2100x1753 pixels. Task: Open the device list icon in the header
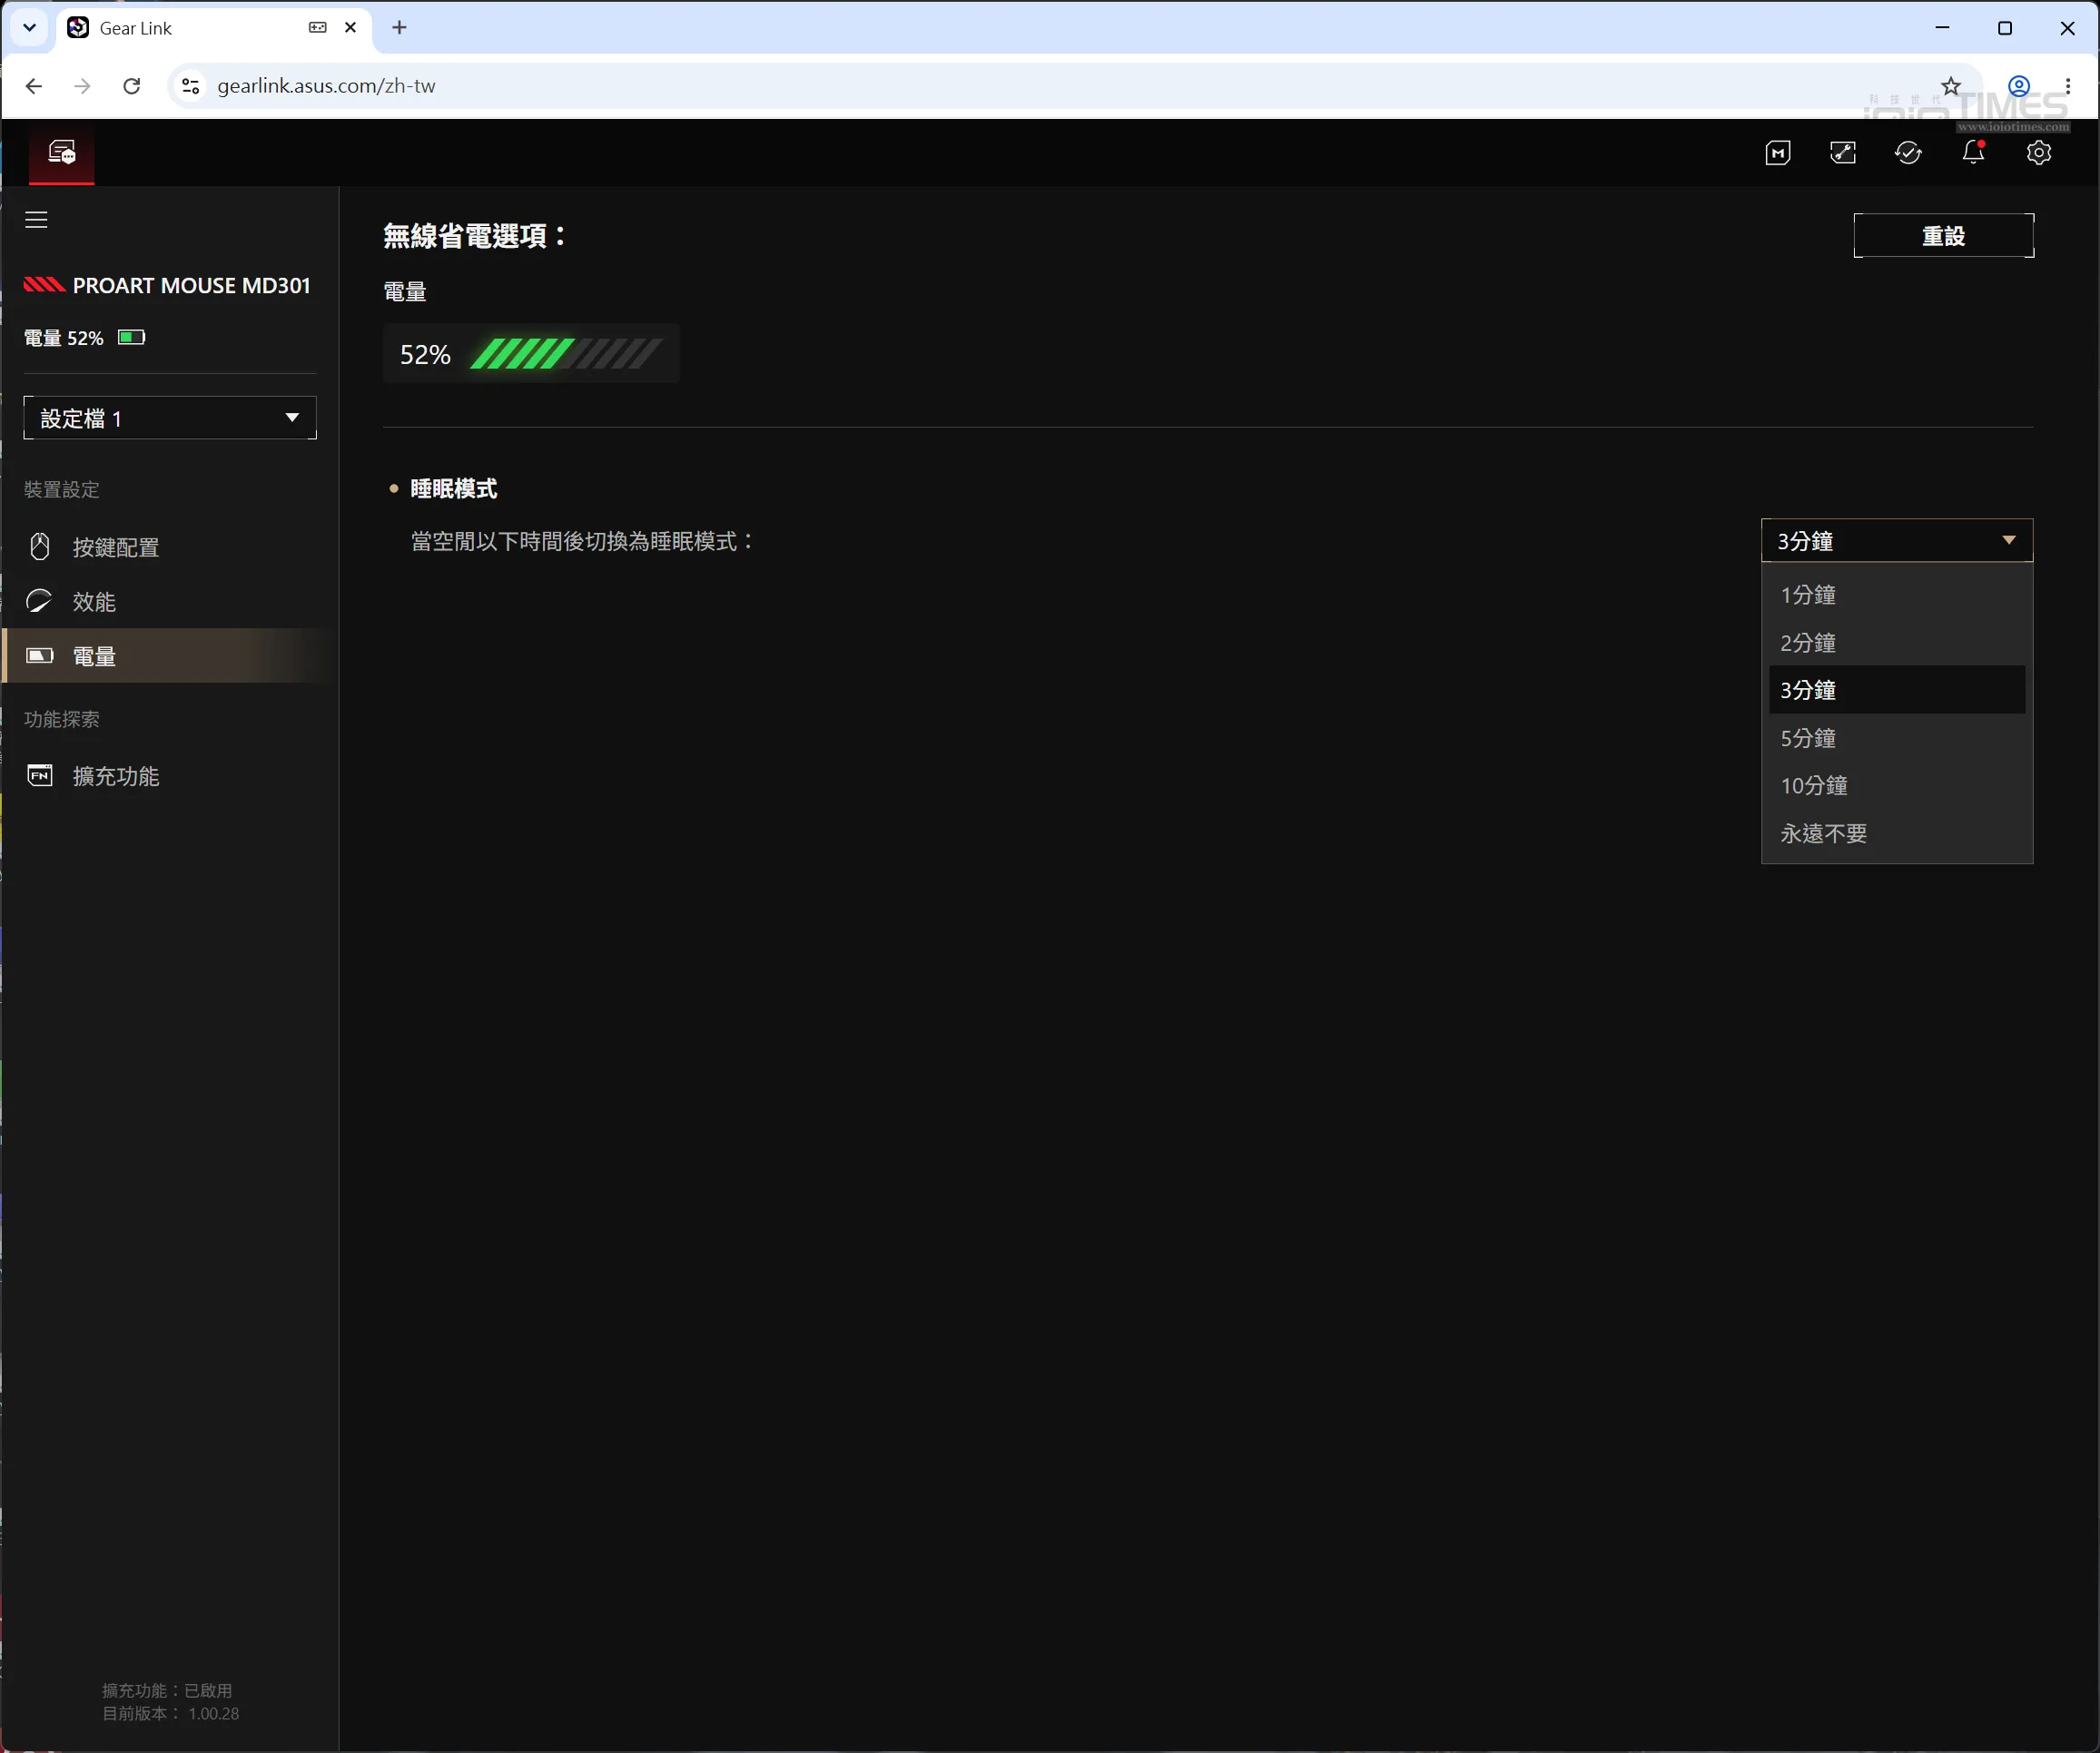click(x=62, y=153)
